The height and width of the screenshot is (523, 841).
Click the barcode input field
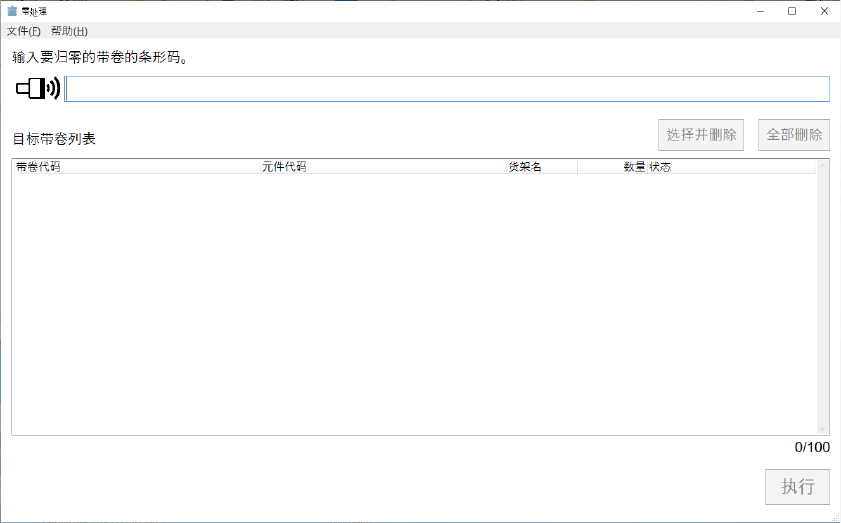(x=447, y=89)
